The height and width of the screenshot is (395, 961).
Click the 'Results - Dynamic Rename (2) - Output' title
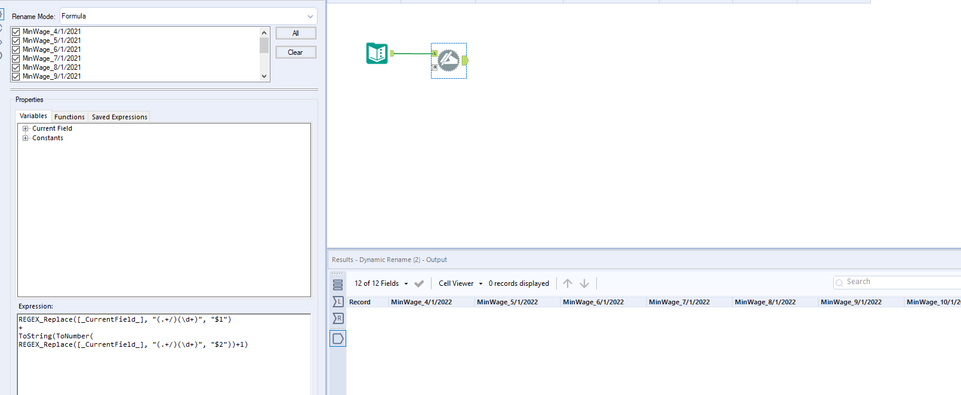pyautogui.click(x=389, y=259)
